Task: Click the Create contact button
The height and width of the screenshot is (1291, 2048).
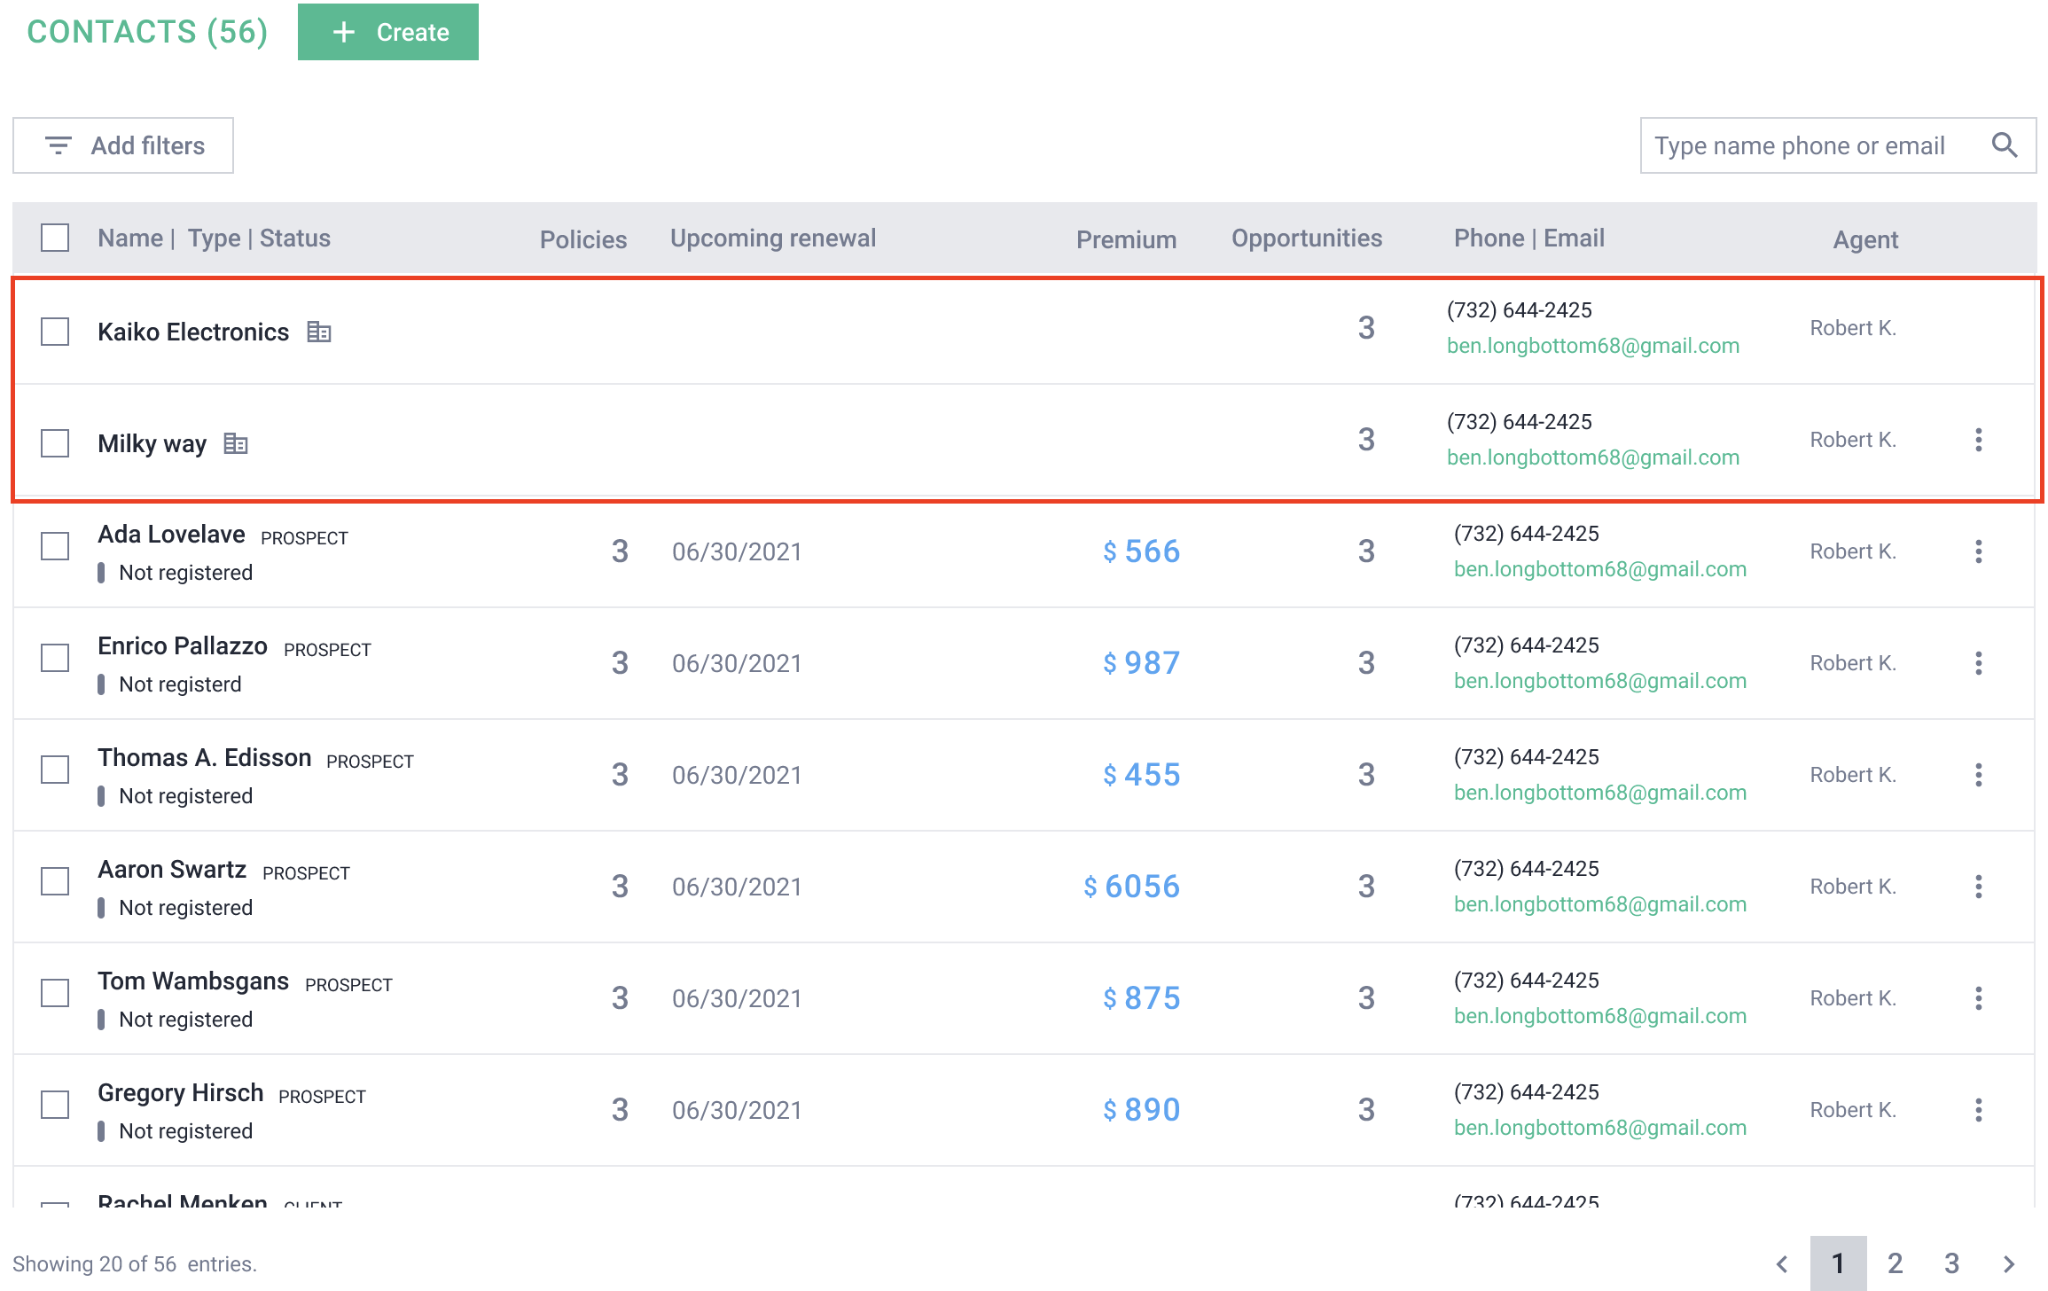Action: [x=388, y=32]
